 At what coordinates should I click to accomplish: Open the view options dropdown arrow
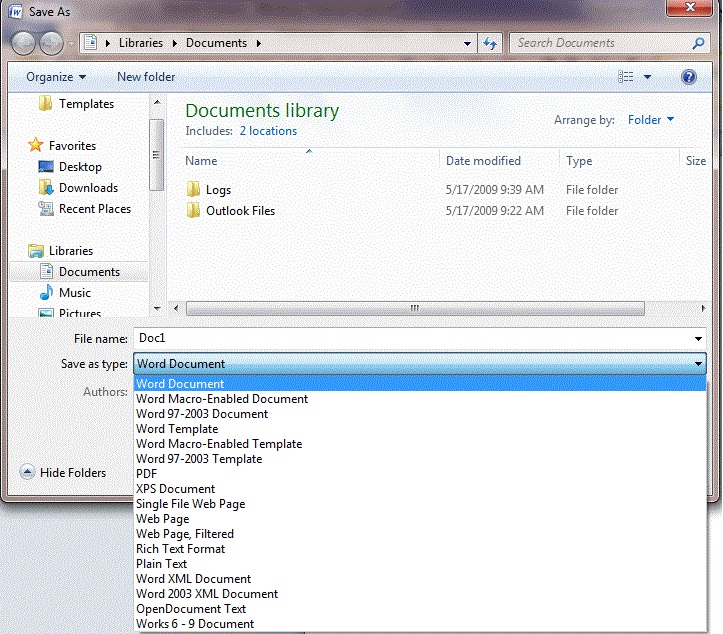(647, 77)
